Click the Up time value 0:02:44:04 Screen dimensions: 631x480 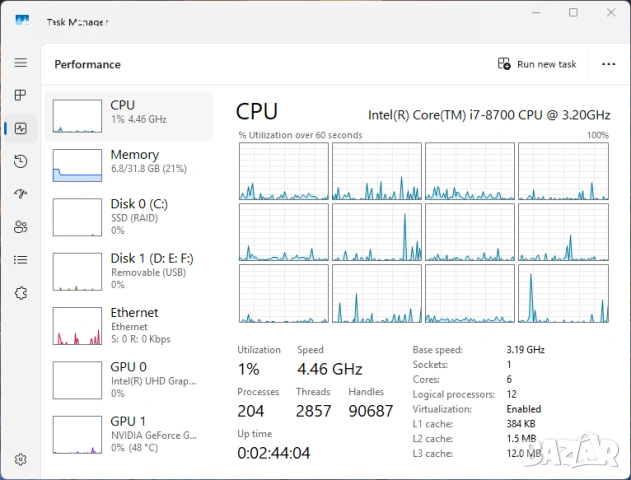click(x=274, y=453)
